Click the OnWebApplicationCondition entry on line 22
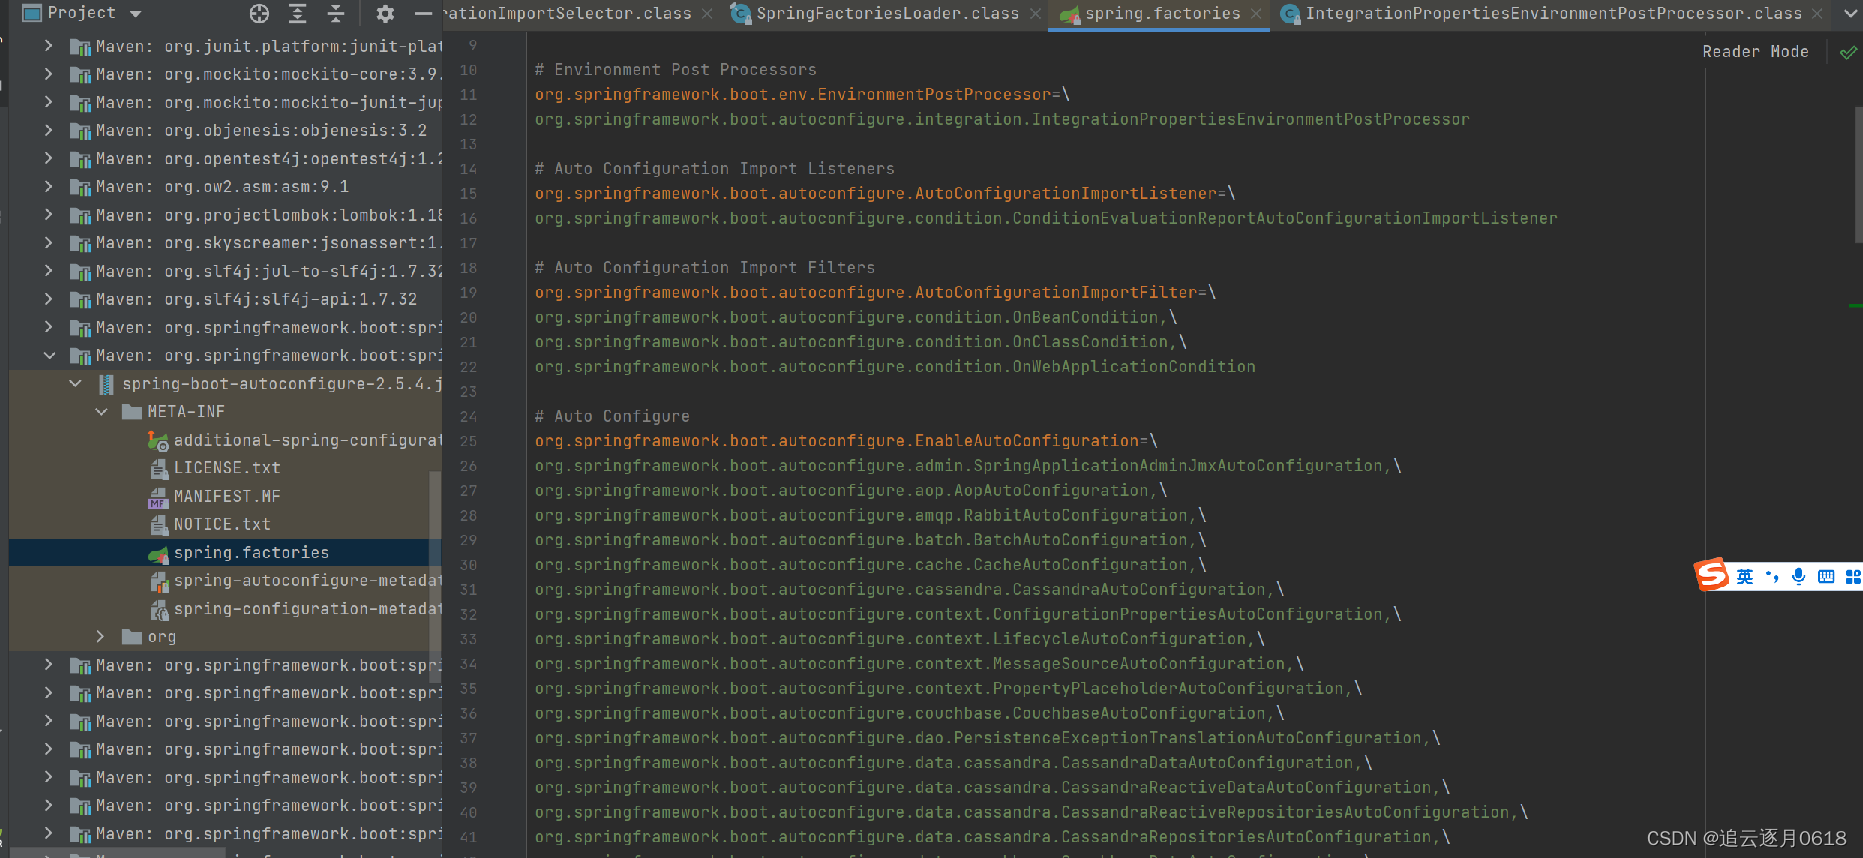Image resolution: width=1863 pixels, height=858 pixels. pyautogui.click(x=895, y=367)
